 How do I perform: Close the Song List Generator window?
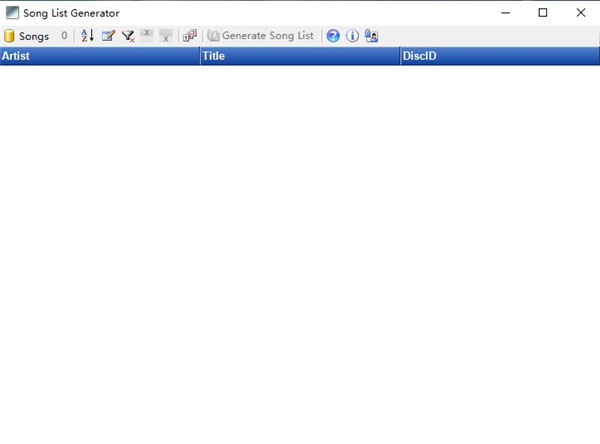[580, 13]
